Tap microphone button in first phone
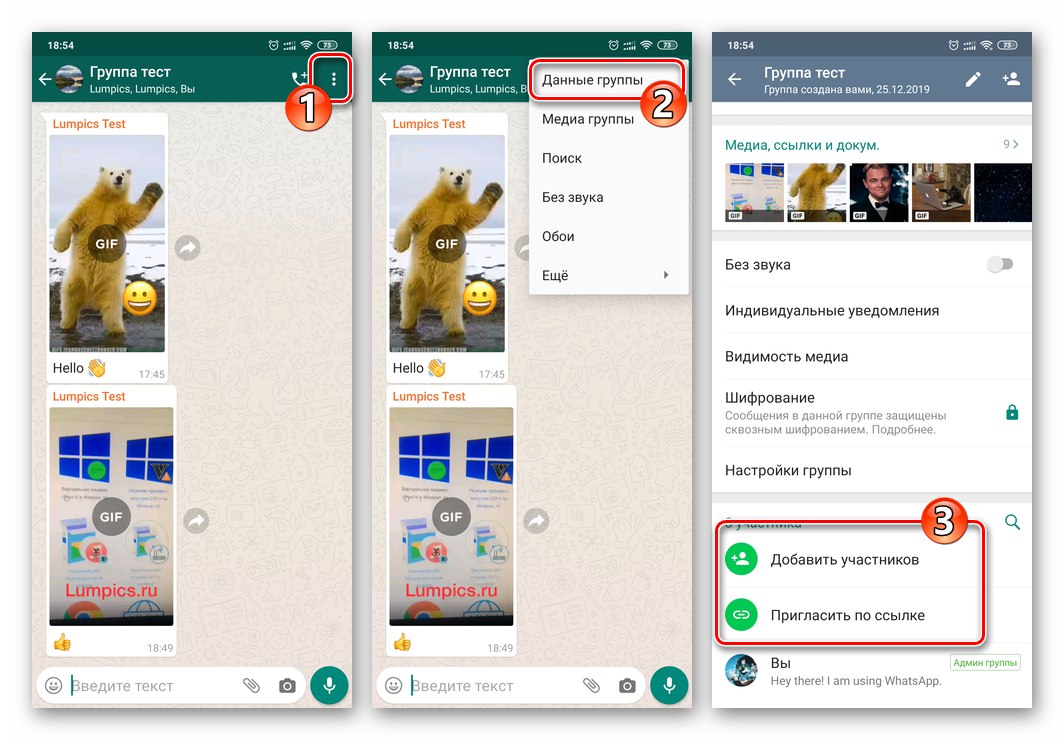 (329, 686)
